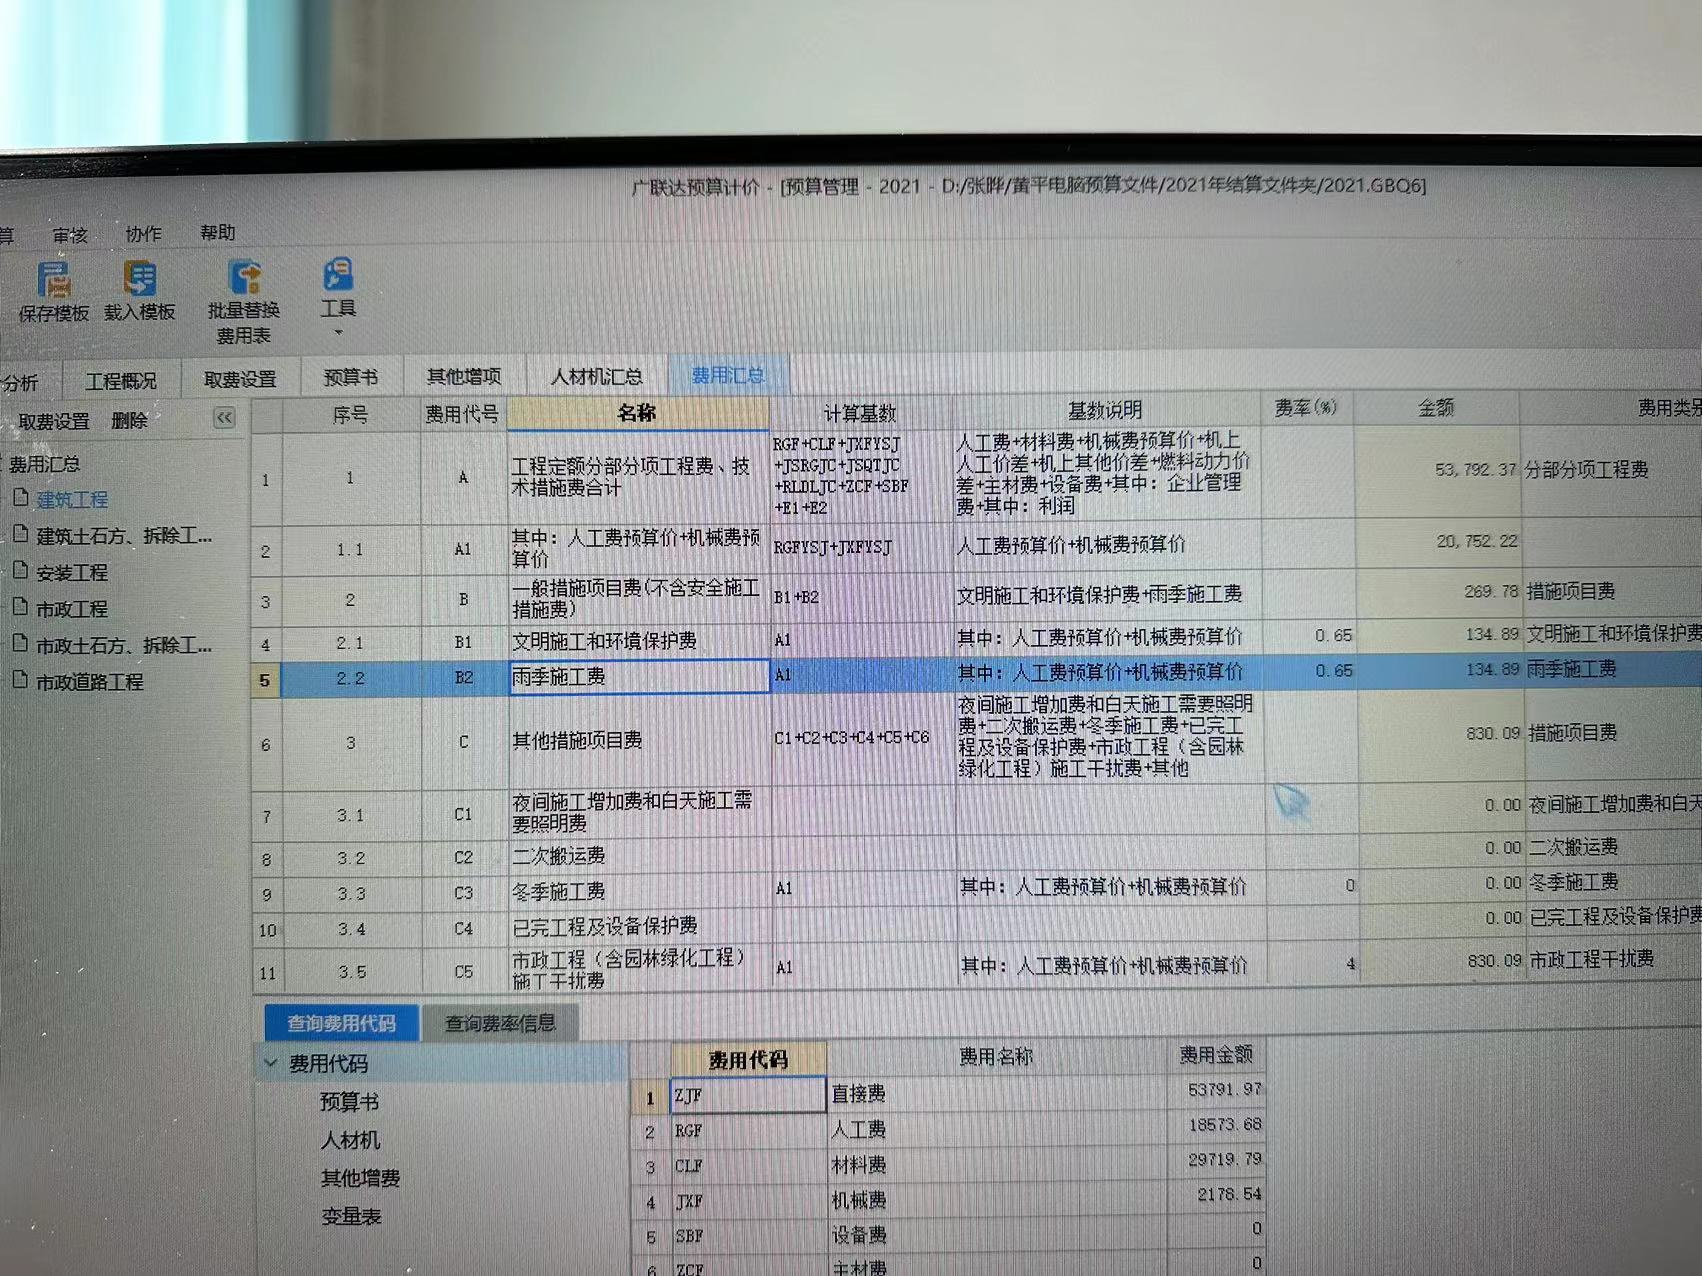This screenshot has width=1702, height=1276.
Task: Click the 费用金额 column header
Action: click(1216, 1055)
